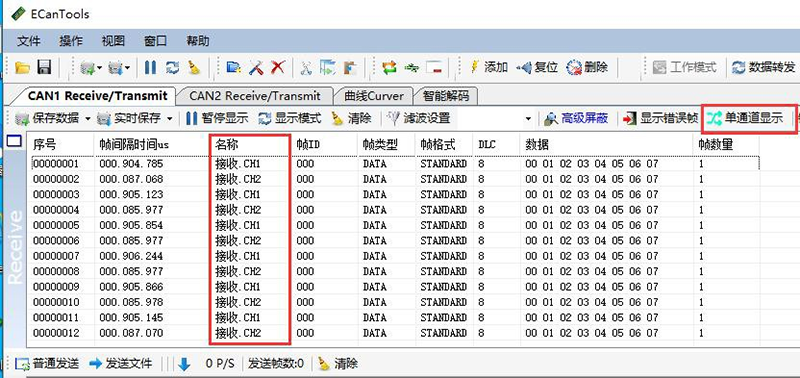The image size is (800, 378).
Task: Click the 数据 column header
Action: (606, 145)
